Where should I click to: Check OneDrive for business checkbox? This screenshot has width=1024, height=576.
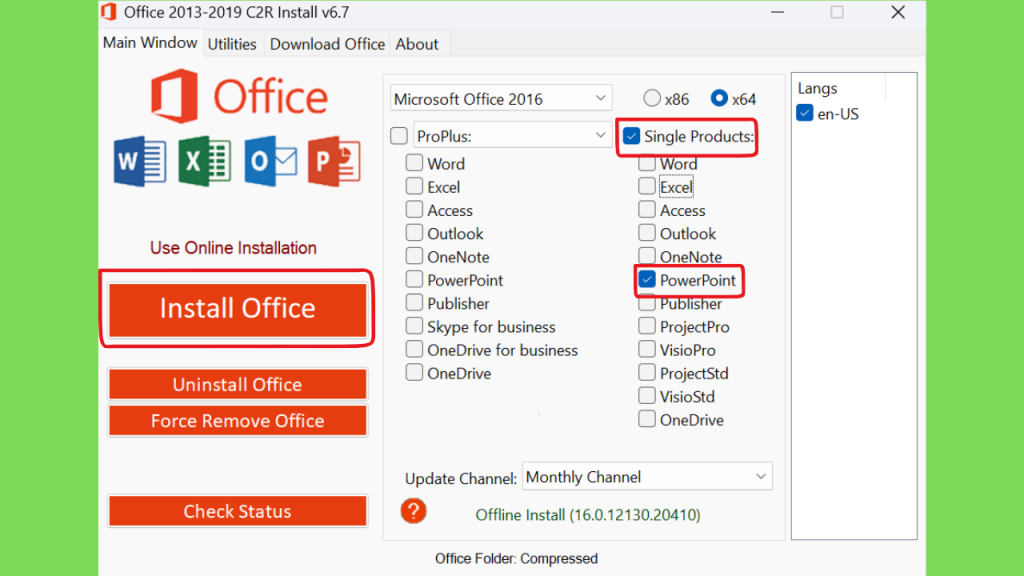click(x=414, y=349)
